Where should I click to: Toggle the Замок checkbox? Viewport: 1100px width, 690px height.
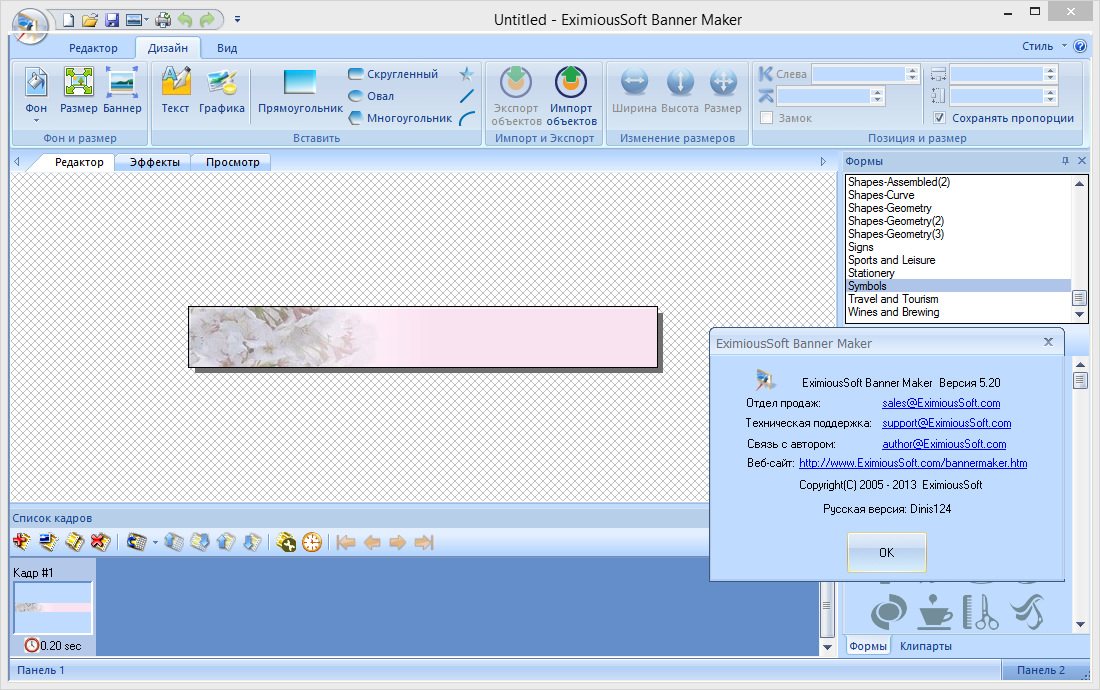tap(767, 118)
